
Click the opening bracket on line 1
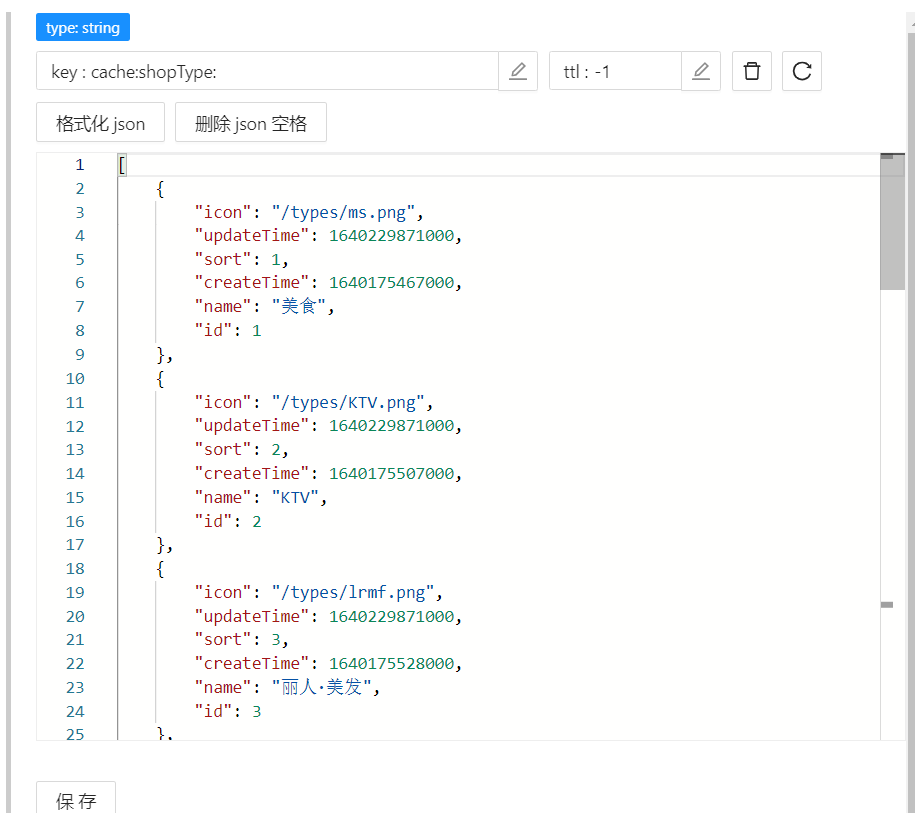122,165
